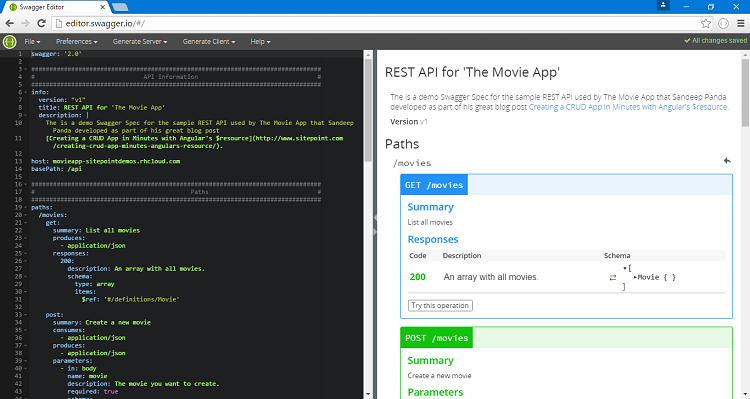The width and height of the screenshot is (750, 399).
Task: Collapse the GET /movies operation header
Action: (x=566, y=185)
